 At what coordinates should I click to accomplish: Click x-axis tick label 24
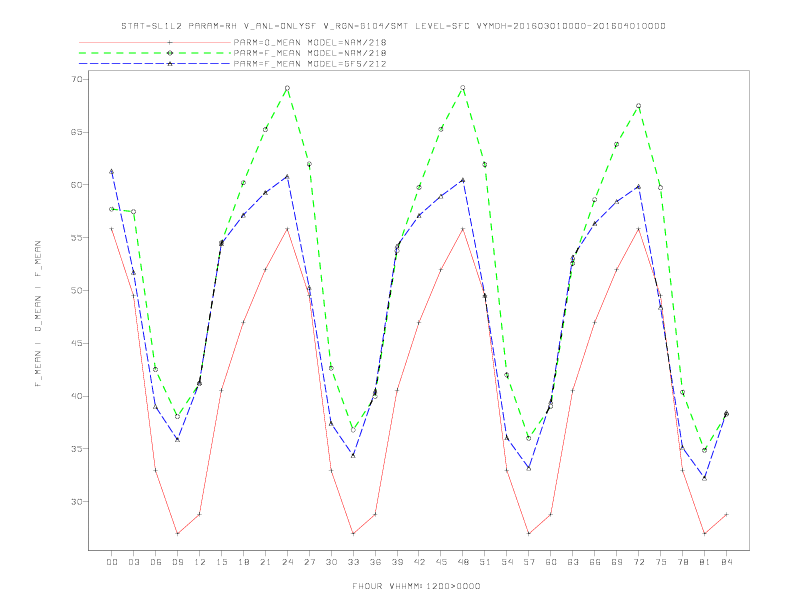[287, 562]
